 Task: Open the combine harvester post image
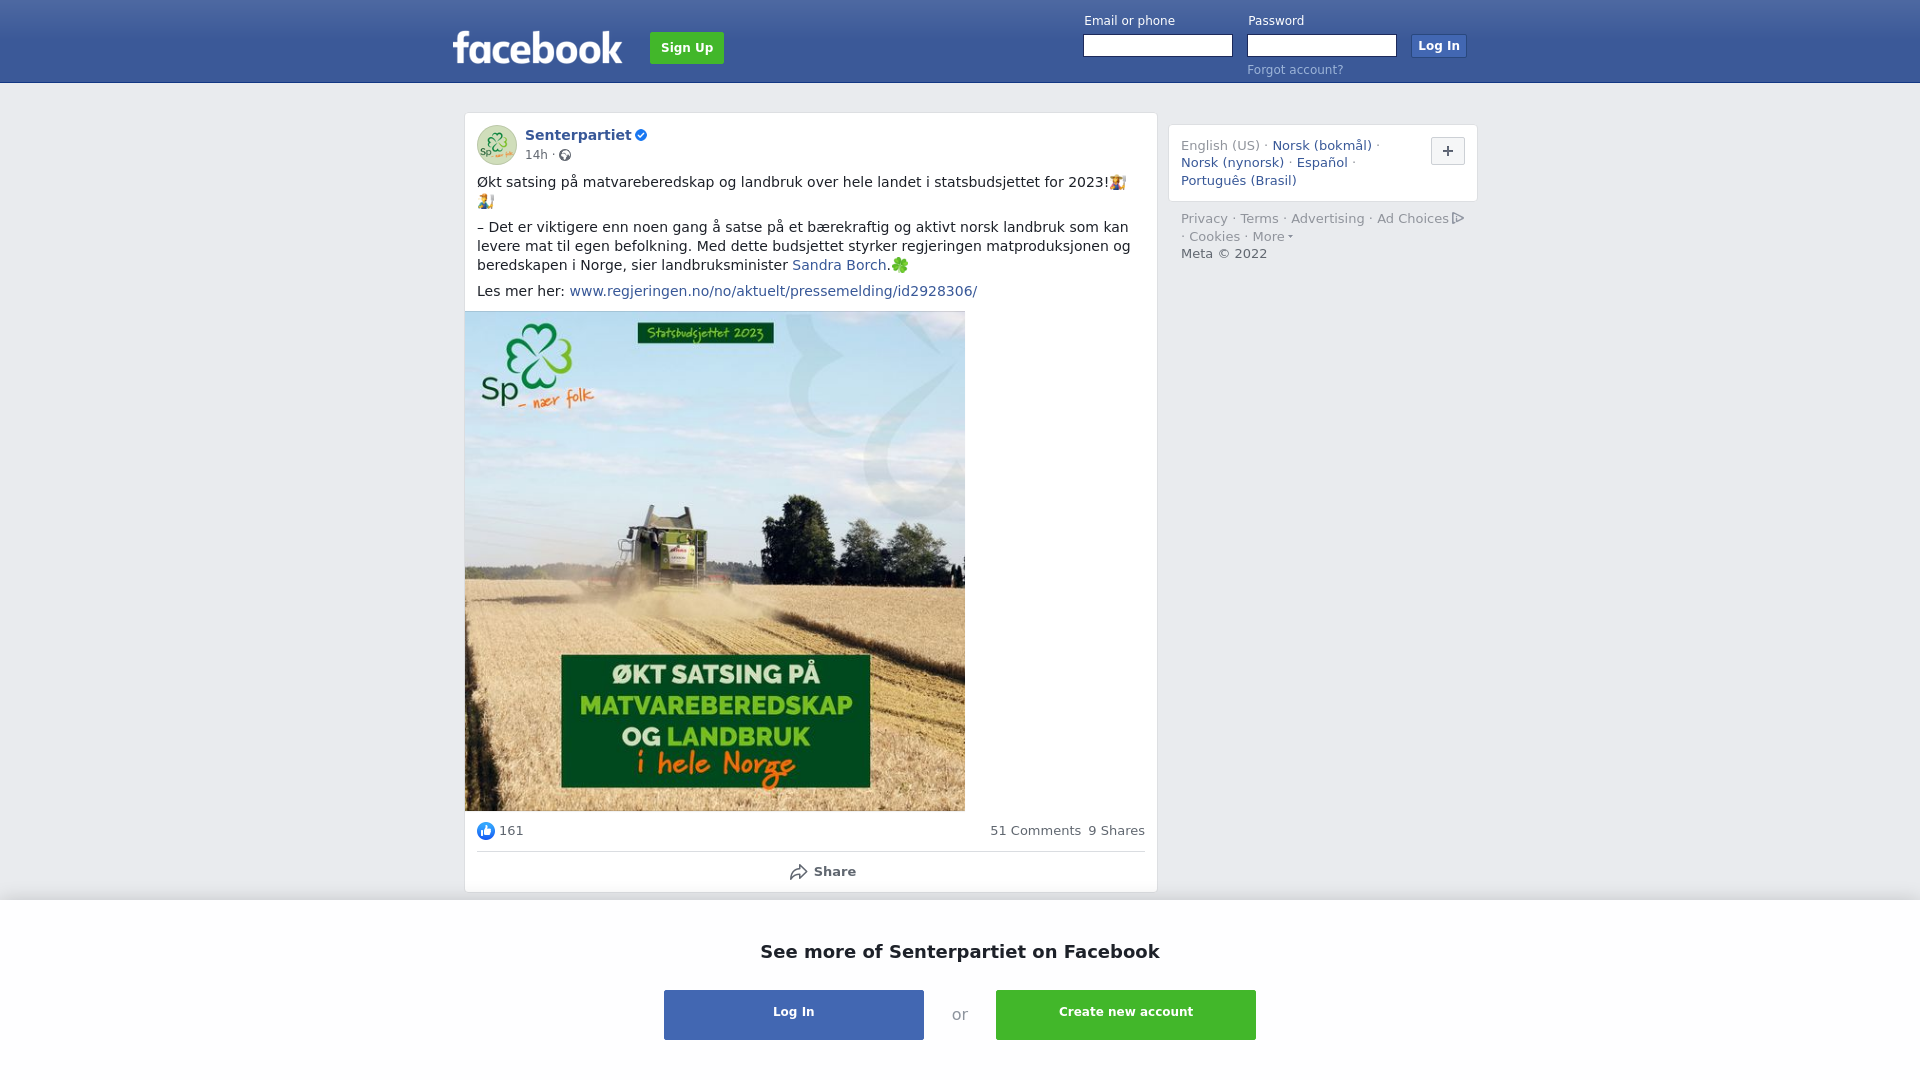pyautogui.click(x=715, y=561)
